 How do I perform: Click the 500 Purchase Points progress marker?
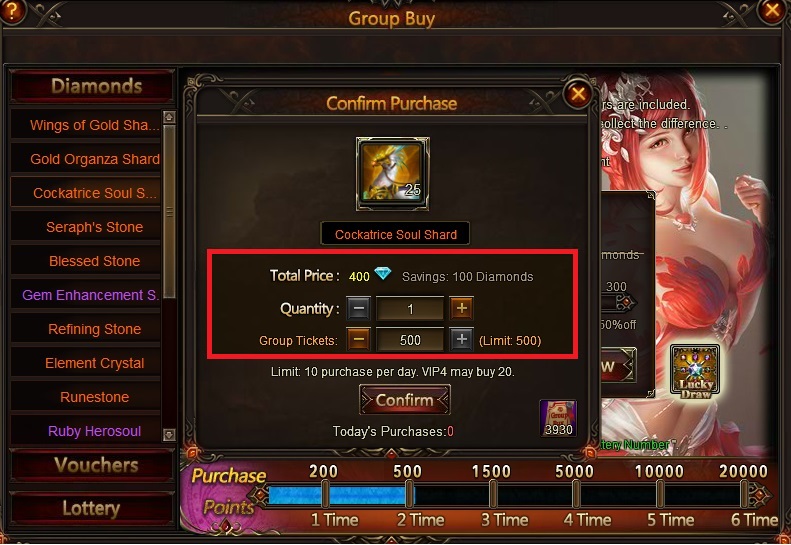[x=410, y=494]
